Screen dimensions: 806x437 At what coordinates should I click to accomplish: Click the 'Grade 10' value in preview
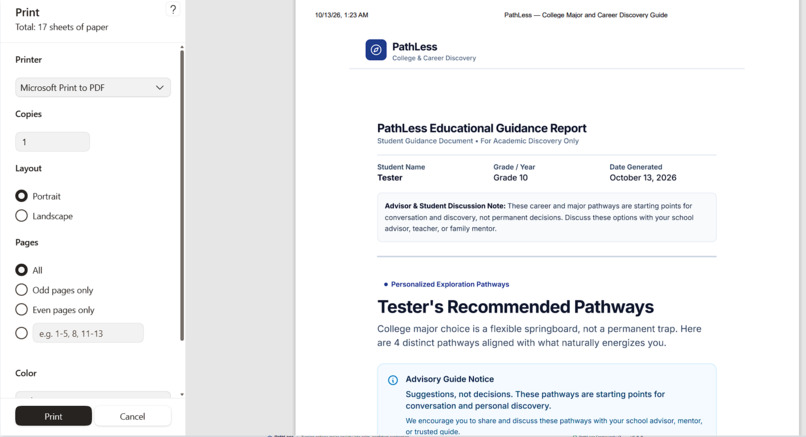[510, 178]
